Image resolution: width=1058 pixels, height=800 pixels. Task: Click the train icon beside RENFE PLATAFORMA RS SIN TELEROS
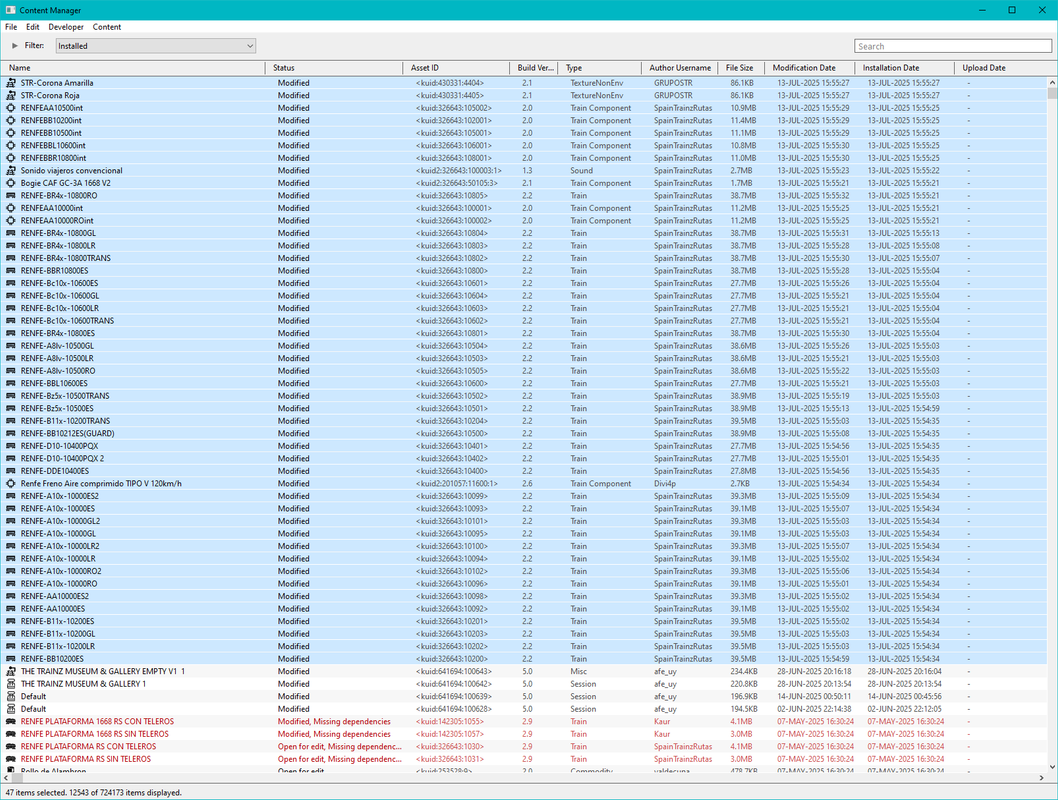tap(11, 759)
